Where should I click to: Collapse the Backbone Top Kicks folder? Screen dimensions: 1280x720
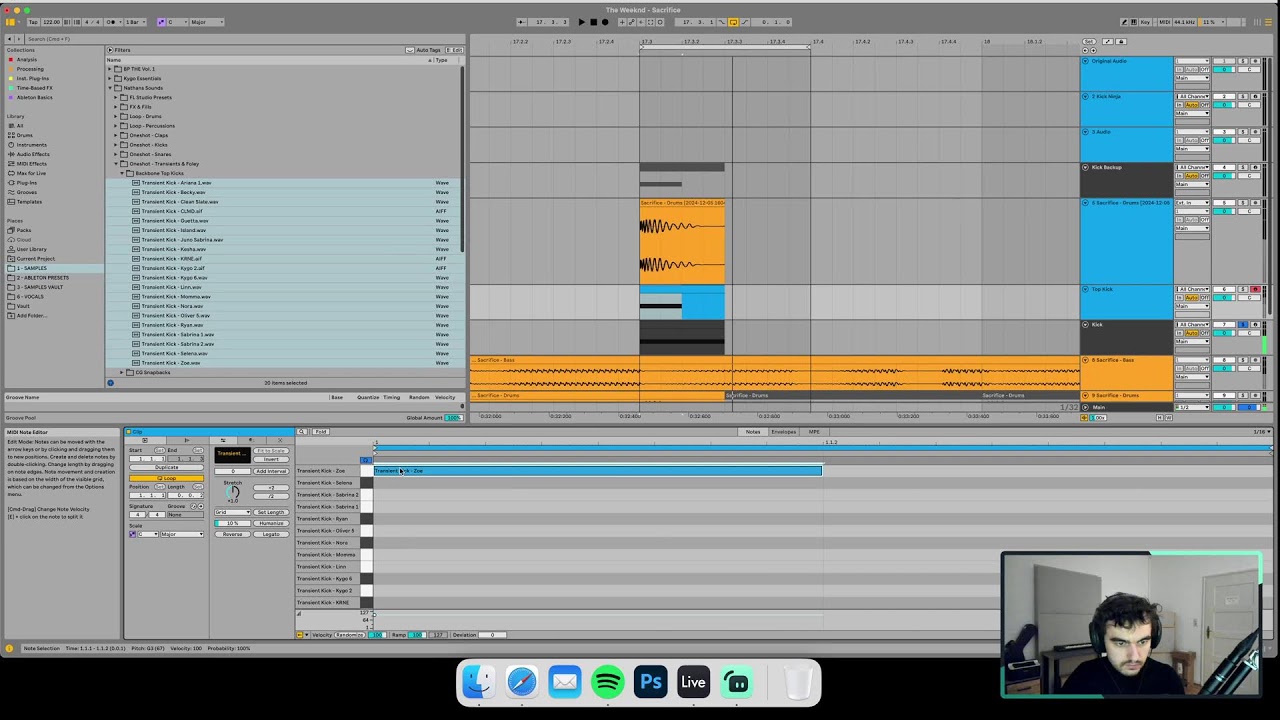(x=122, y=173)
